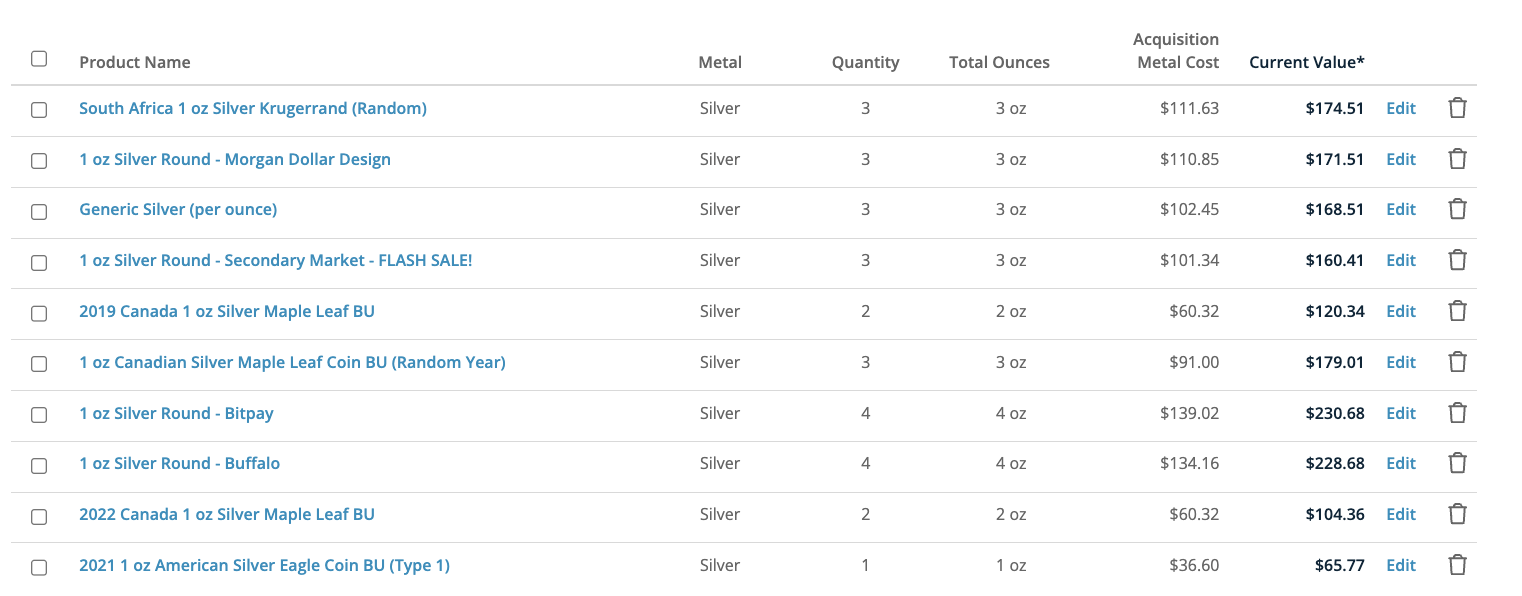Delete the Secondary Market FLASH SALE row
This screenshot has height=596, width=1522.
pyautogui.click(x=1457, y=260)
